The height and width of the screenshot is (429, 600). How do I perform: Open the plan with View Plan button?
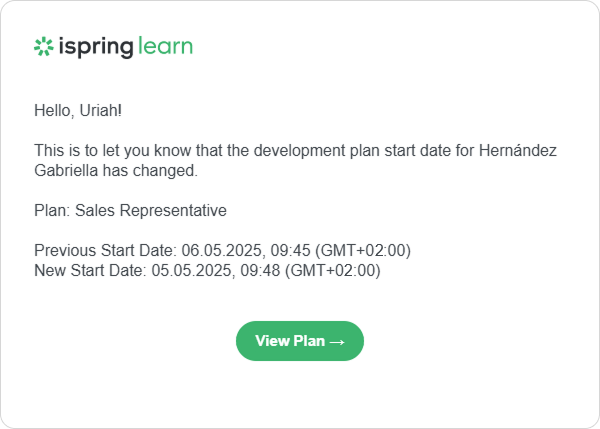click(299, 341)
